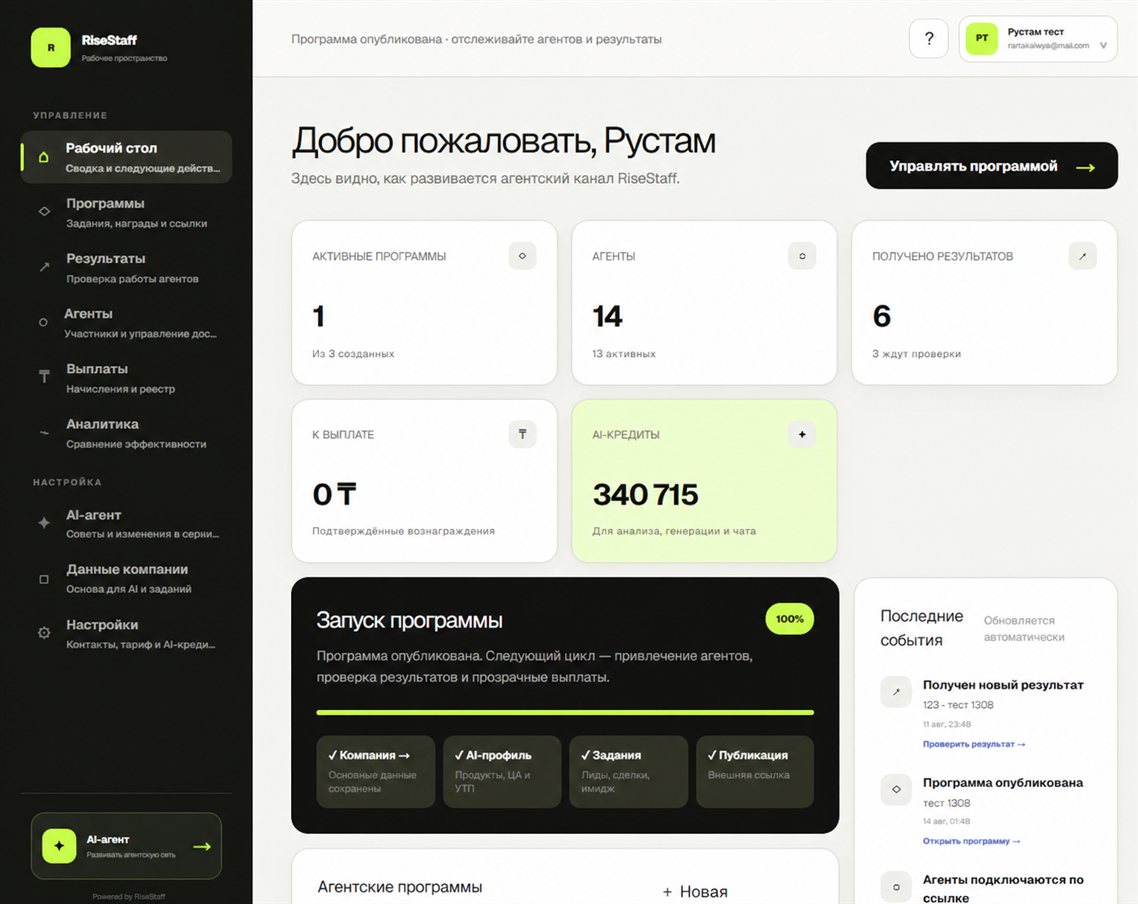Click the tenge icon beside Выплаты

(x=44, y=376)
